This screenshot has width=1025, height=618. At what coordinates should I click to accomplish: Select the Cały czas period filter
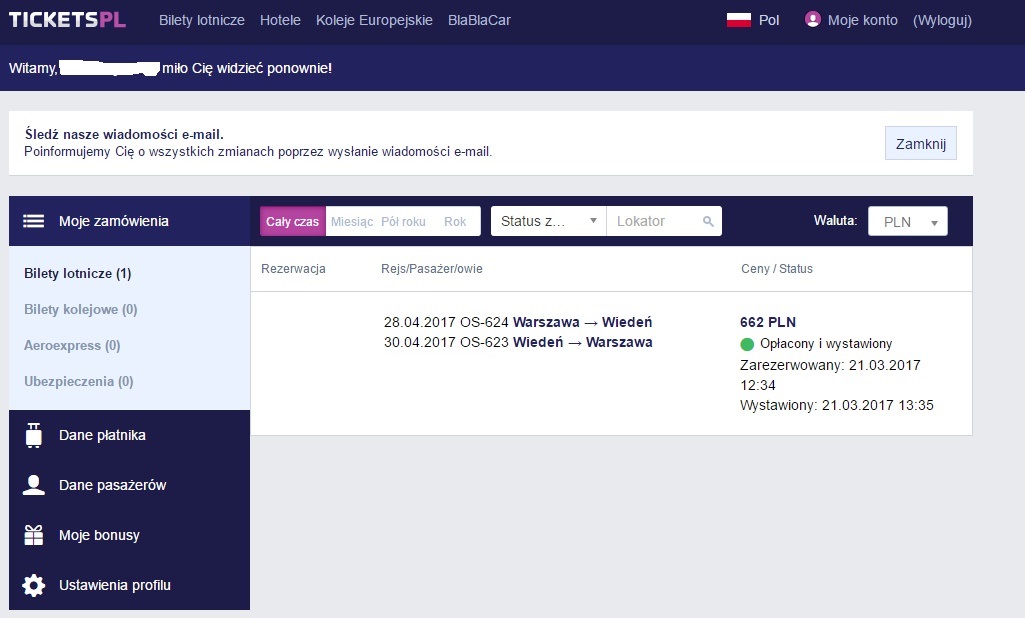coord(292,222)
